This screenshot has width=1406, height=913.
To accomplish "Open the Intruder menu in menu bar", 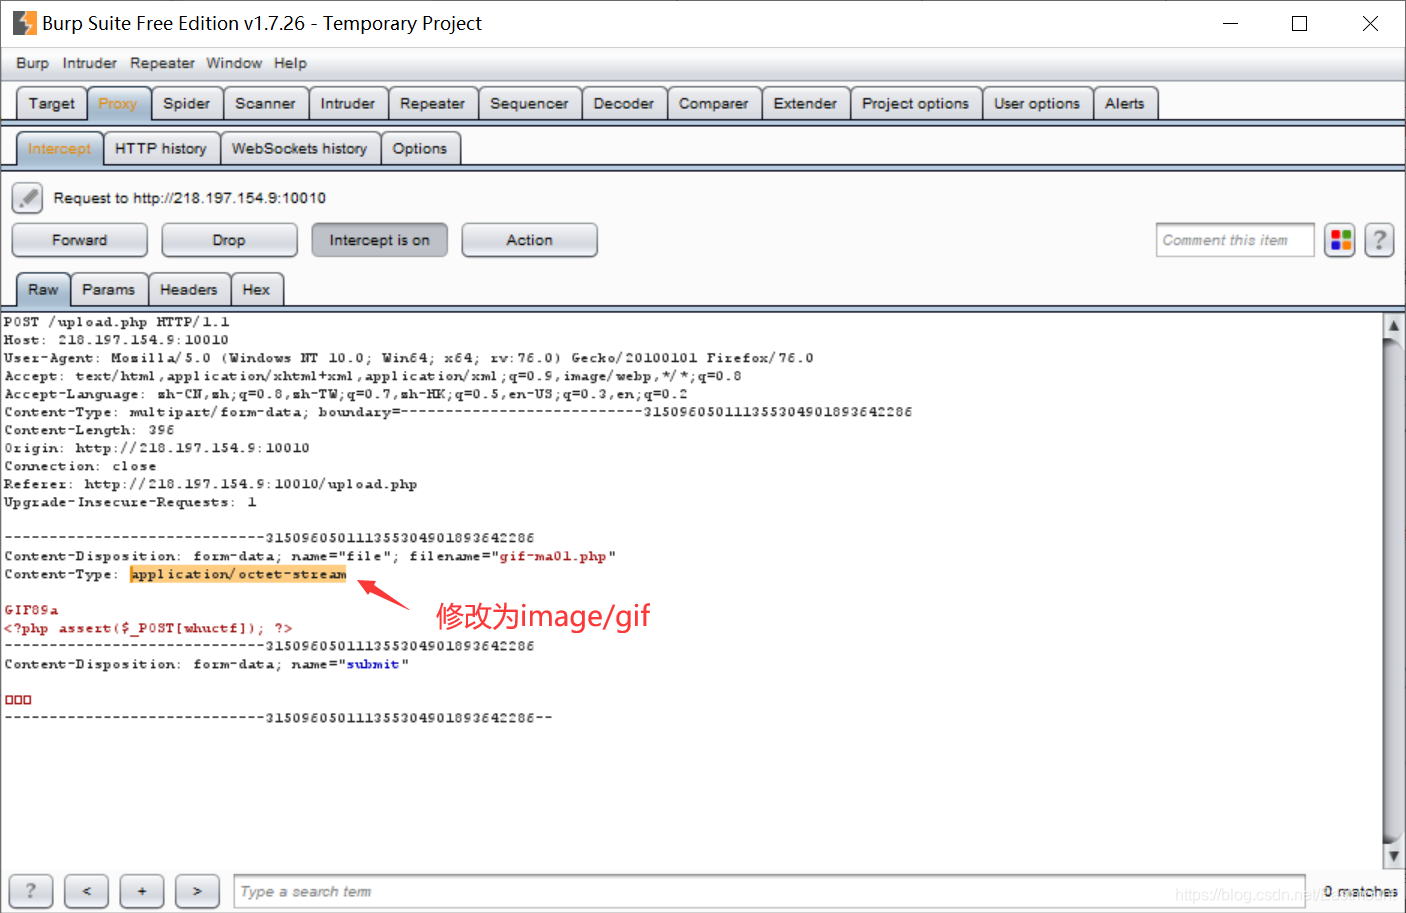I will pos(89,63).
